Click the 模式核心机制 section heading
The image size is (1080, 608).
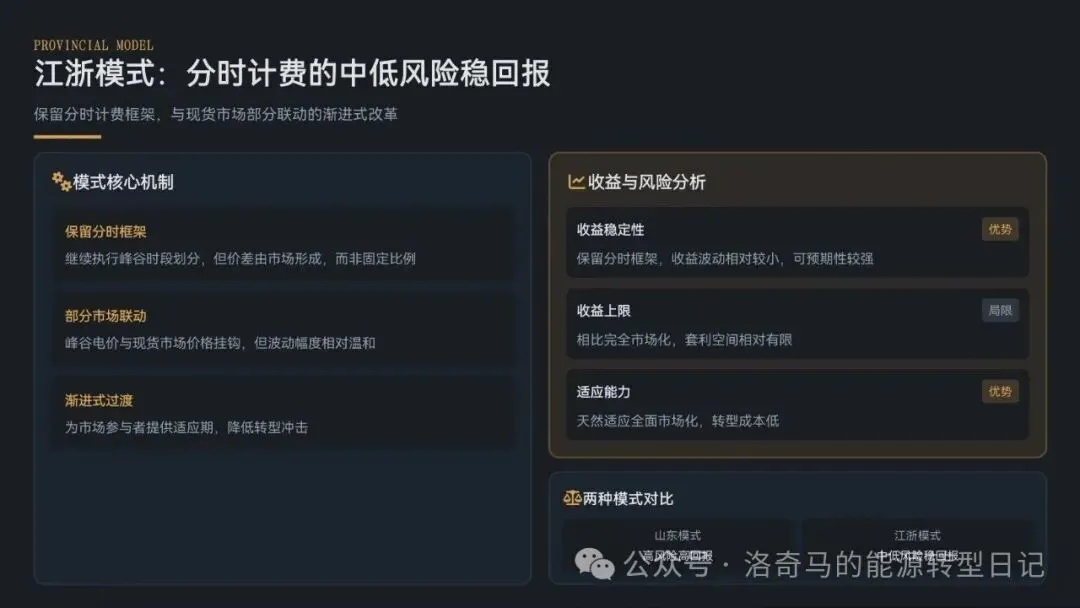point(123,182)
